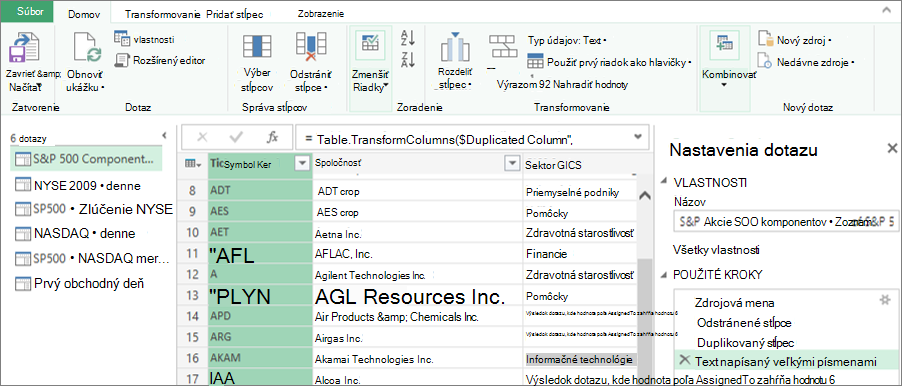902x386 pixels.
Task: Close the Nastavenia dotazu pane
Action: (x=892, y=148)
